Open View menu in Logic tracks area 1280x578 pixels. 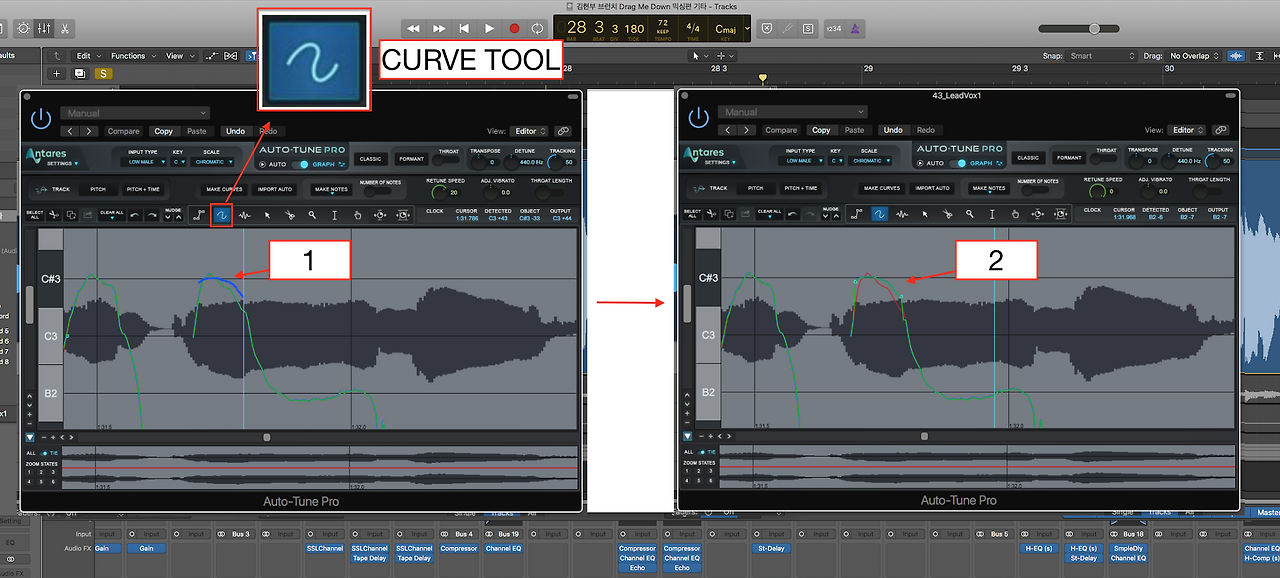tap(177, 56)
